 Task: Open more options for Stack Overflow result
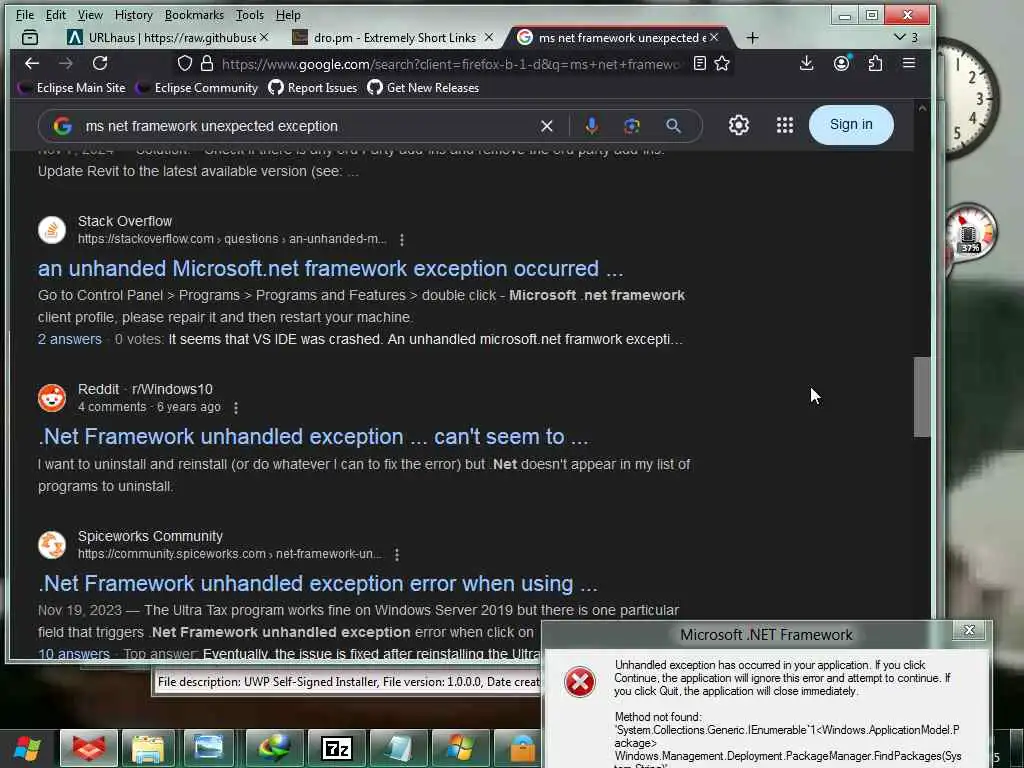coord(402,240)
